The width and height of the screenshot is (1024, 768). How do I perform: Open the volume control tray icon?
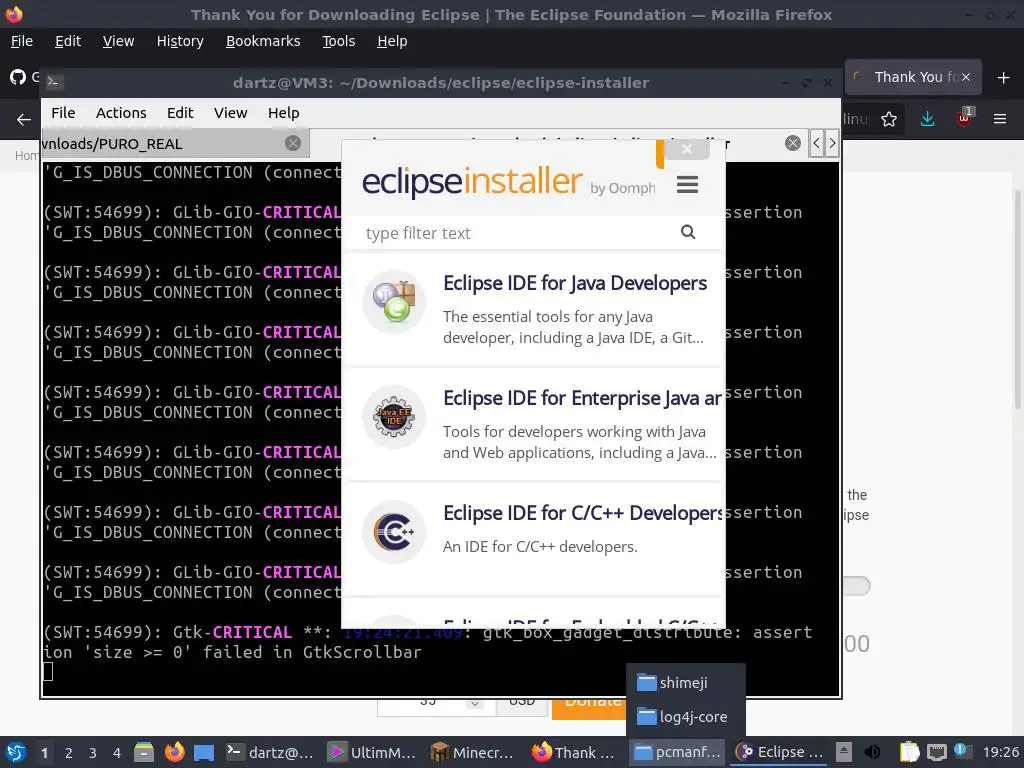coord(872,752)
